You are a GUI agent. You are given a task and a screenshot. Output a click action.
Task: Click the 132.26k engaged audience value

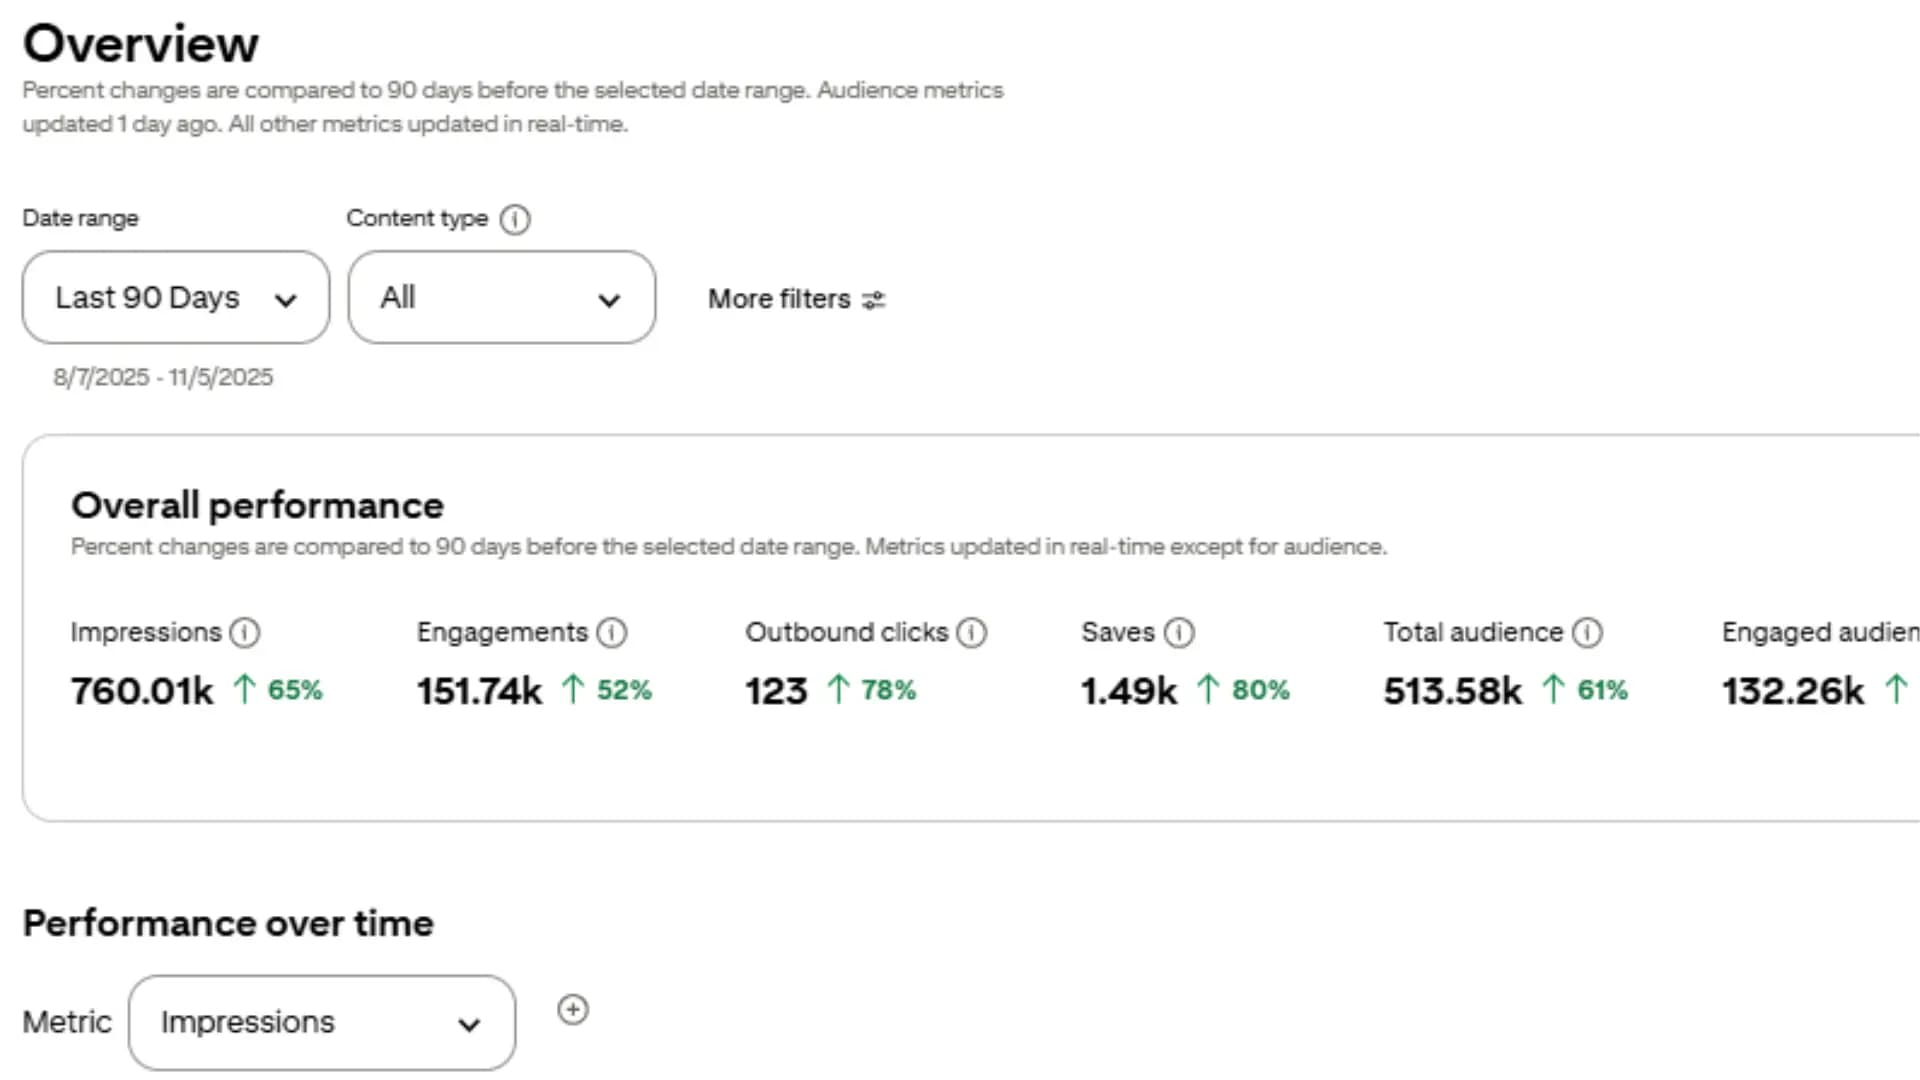1793,690
